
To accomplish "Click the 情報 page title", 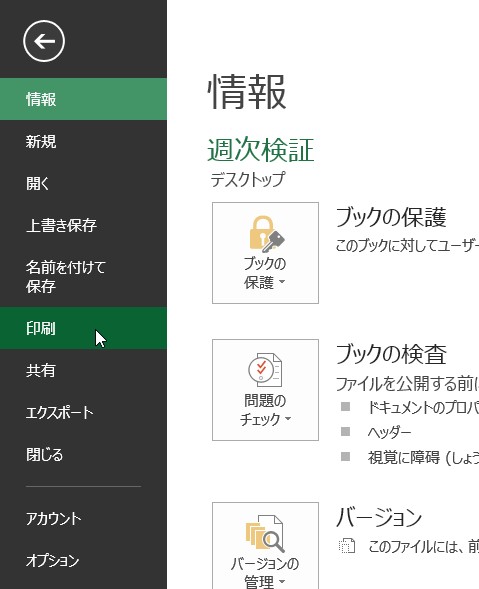I will pyautogui.click(x=247, y=92).
